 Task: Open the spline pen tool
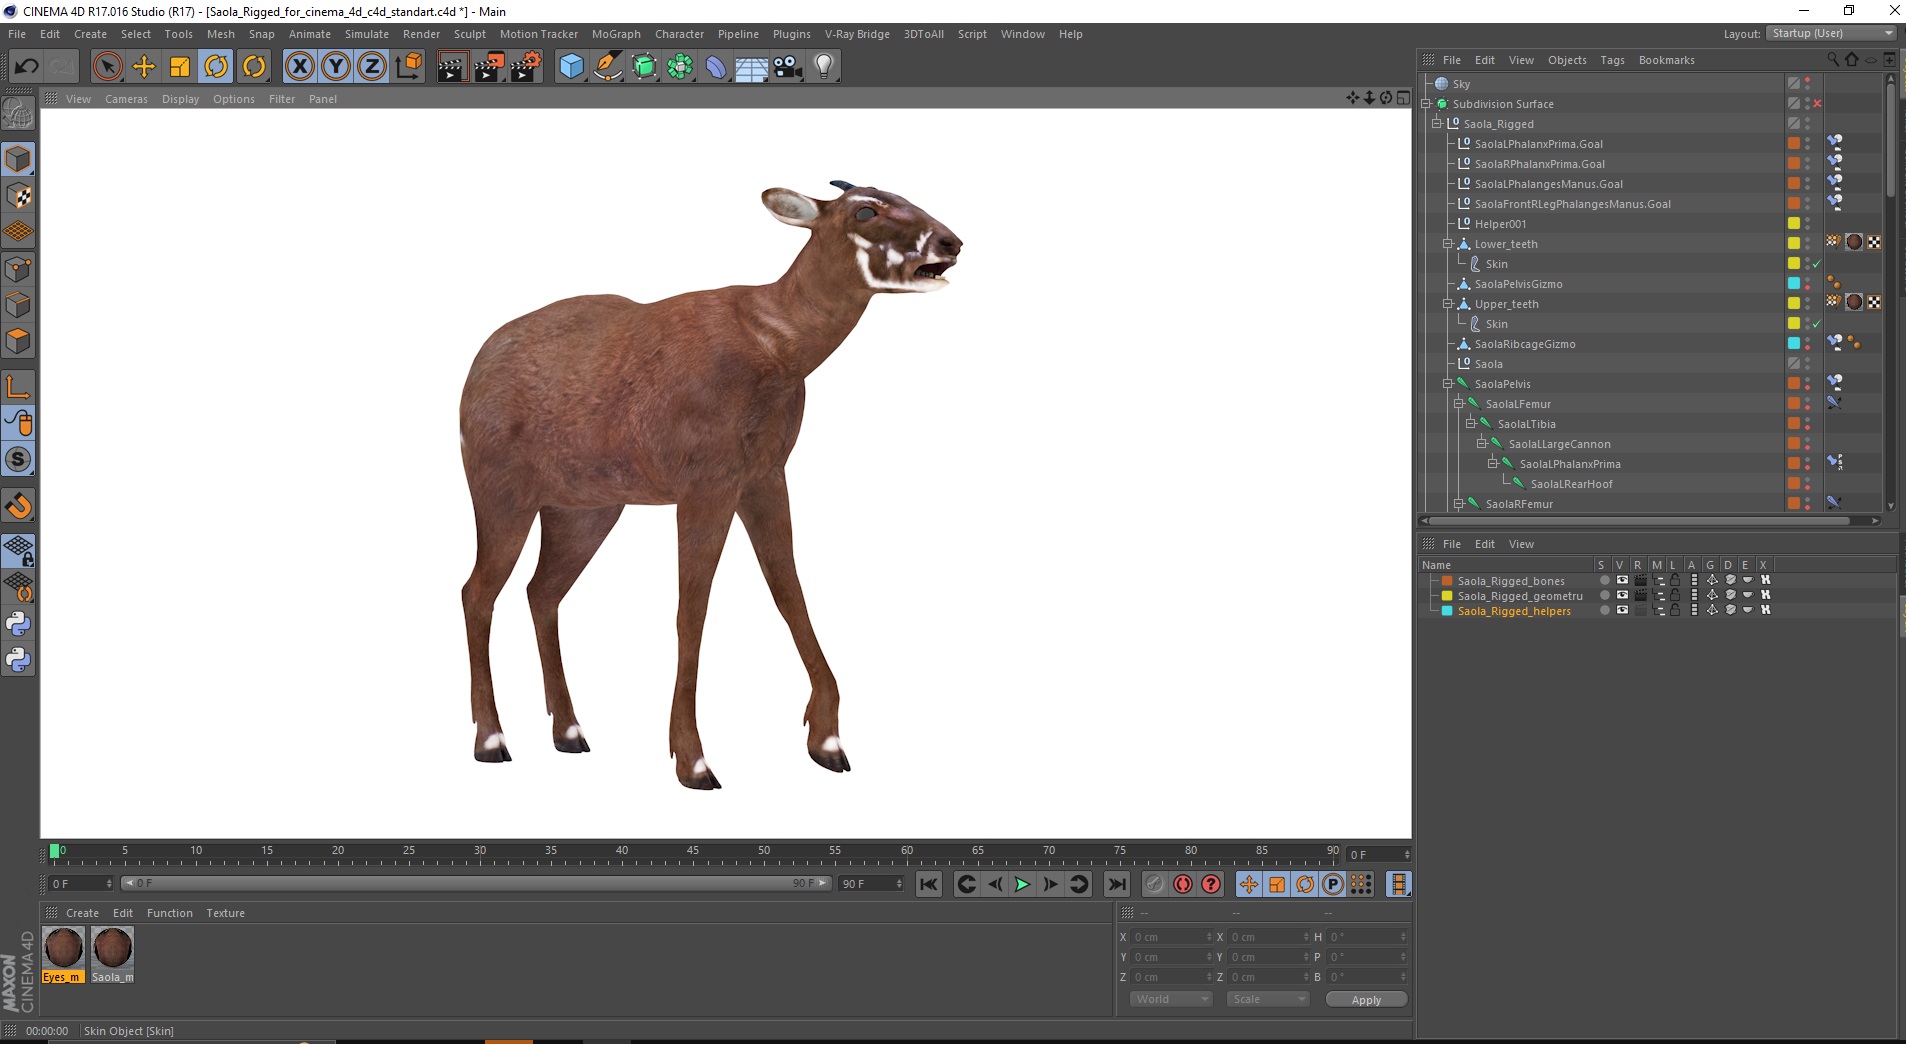click(608, 67)
